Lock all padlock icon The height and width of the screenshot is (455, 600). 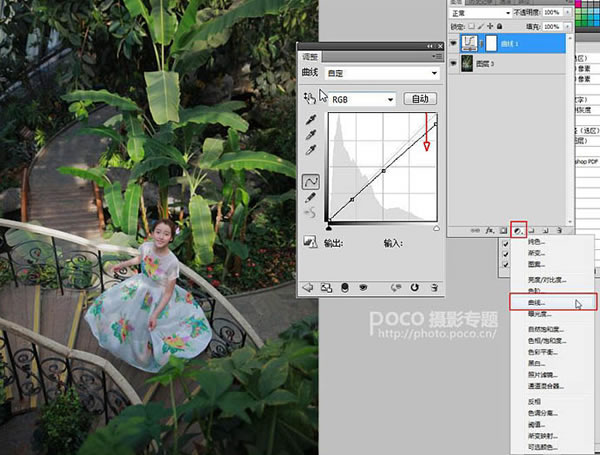499,26
